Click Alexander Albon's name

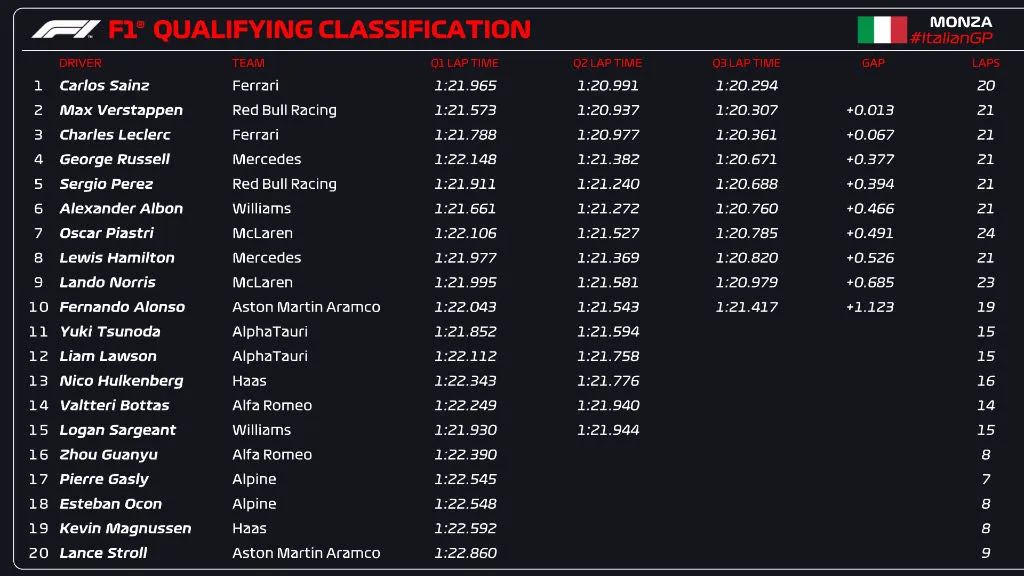(121, 209)
